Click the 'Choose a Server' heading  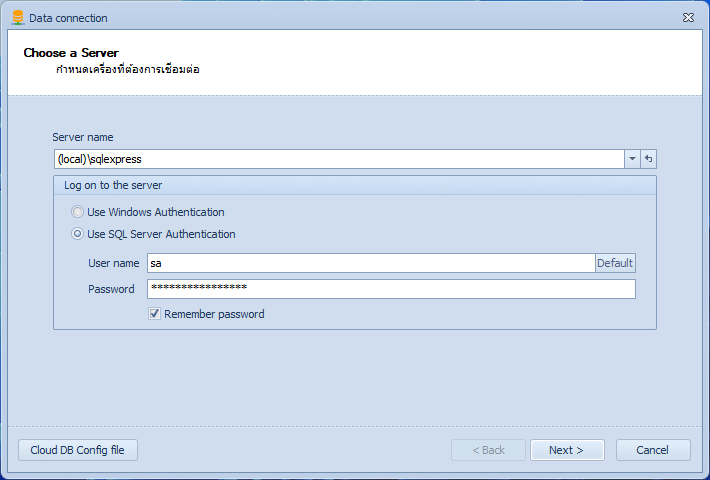71,53
